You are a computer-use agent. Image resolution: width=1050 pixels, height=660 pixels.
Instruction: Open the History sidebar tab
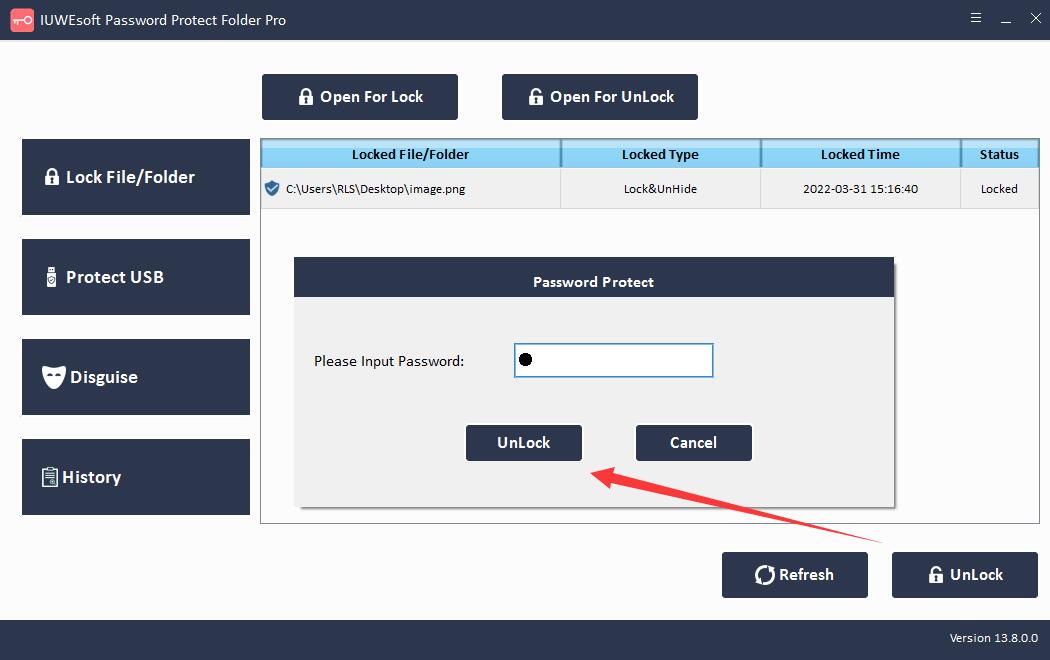coord(136,477)
